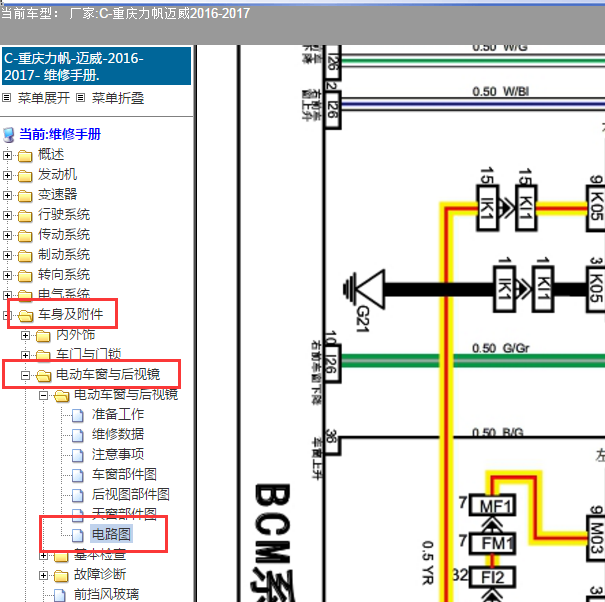Select the 故障诊断 tree item
The image size is (605, 602).
pyautogui.click(x=100, y=575)
